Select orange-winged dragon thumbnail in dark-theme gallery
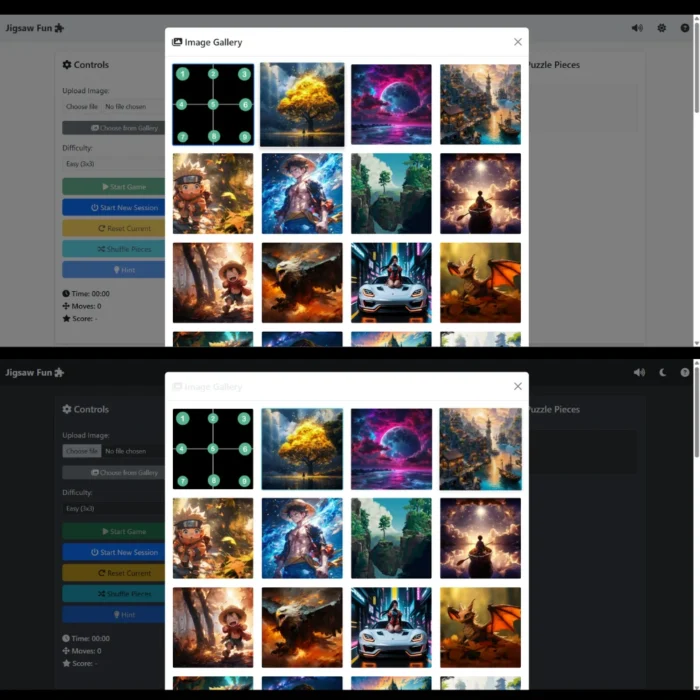 click(x=480, y=627)
